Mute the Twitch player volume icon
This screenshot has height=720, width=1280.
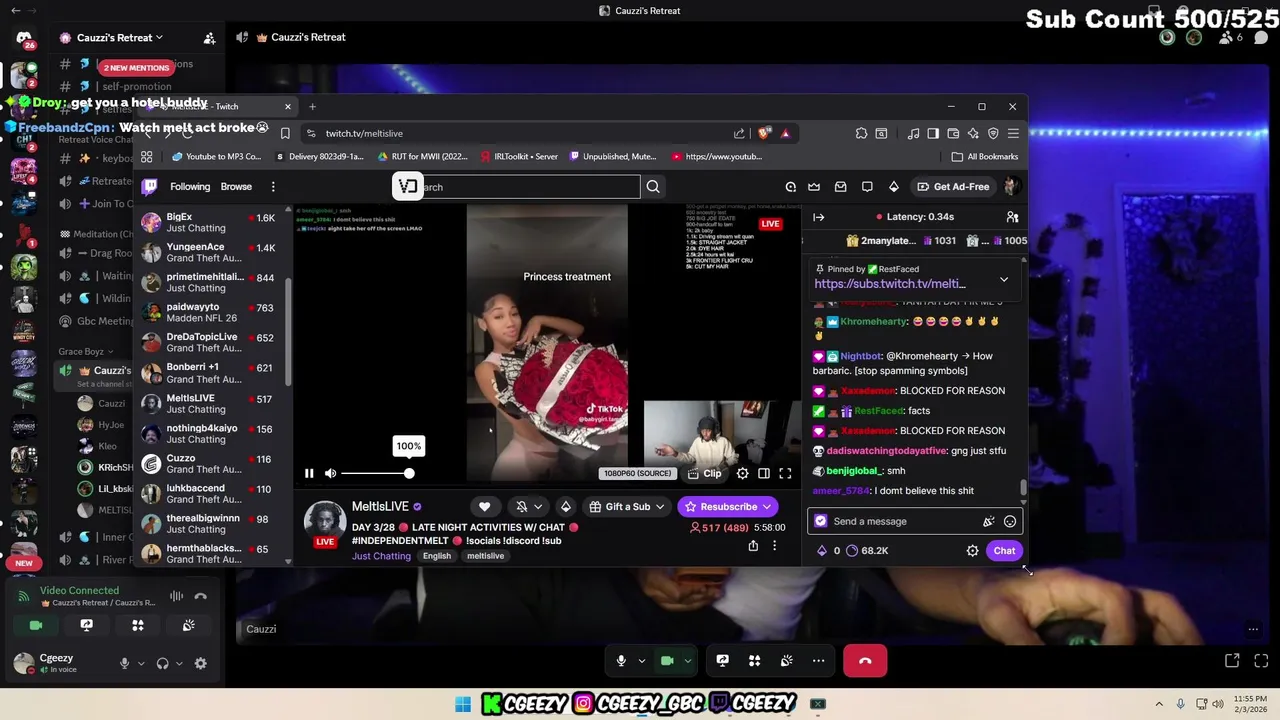pyautogui.click(x=331, y=473)
